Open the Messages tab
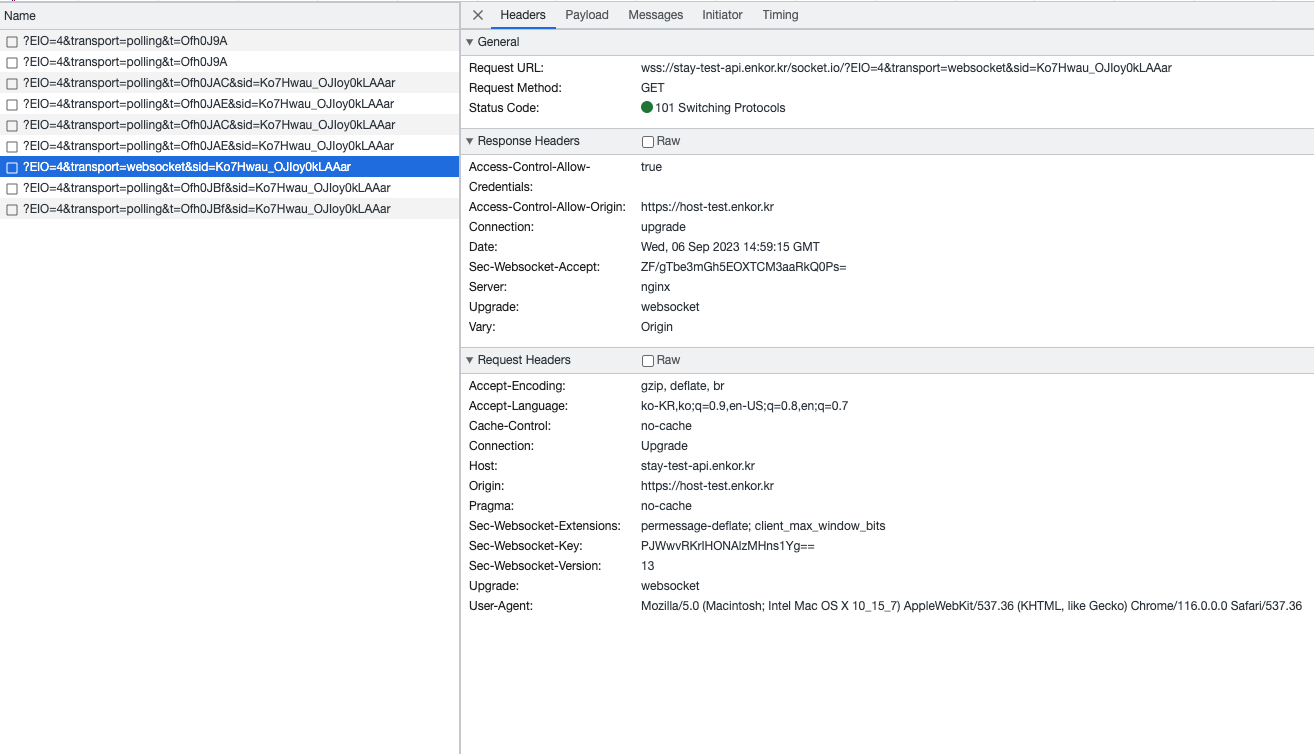The image size is (1314, 754). pyautogui.click(x=656, y=15)
